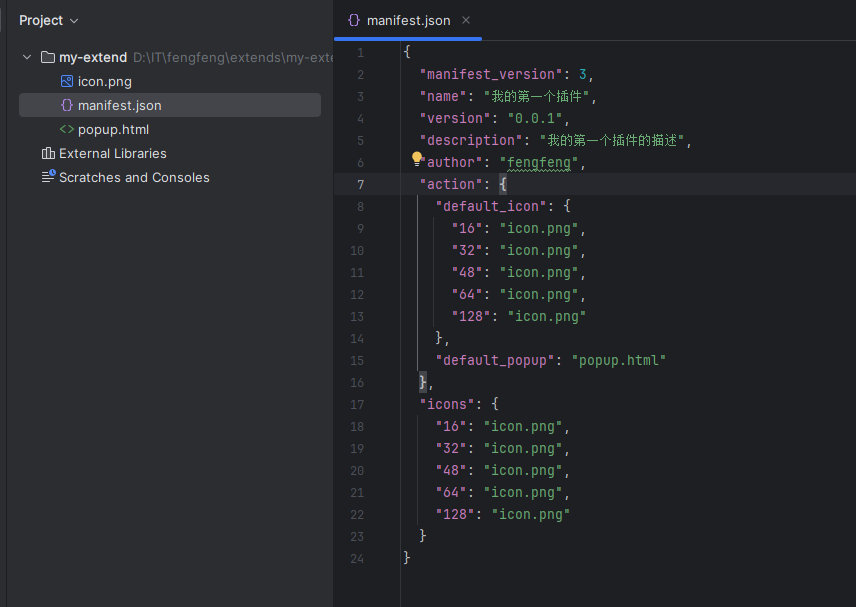Select the External Libraries label
The width and height of the screenshot is (856, 607).
113,153
